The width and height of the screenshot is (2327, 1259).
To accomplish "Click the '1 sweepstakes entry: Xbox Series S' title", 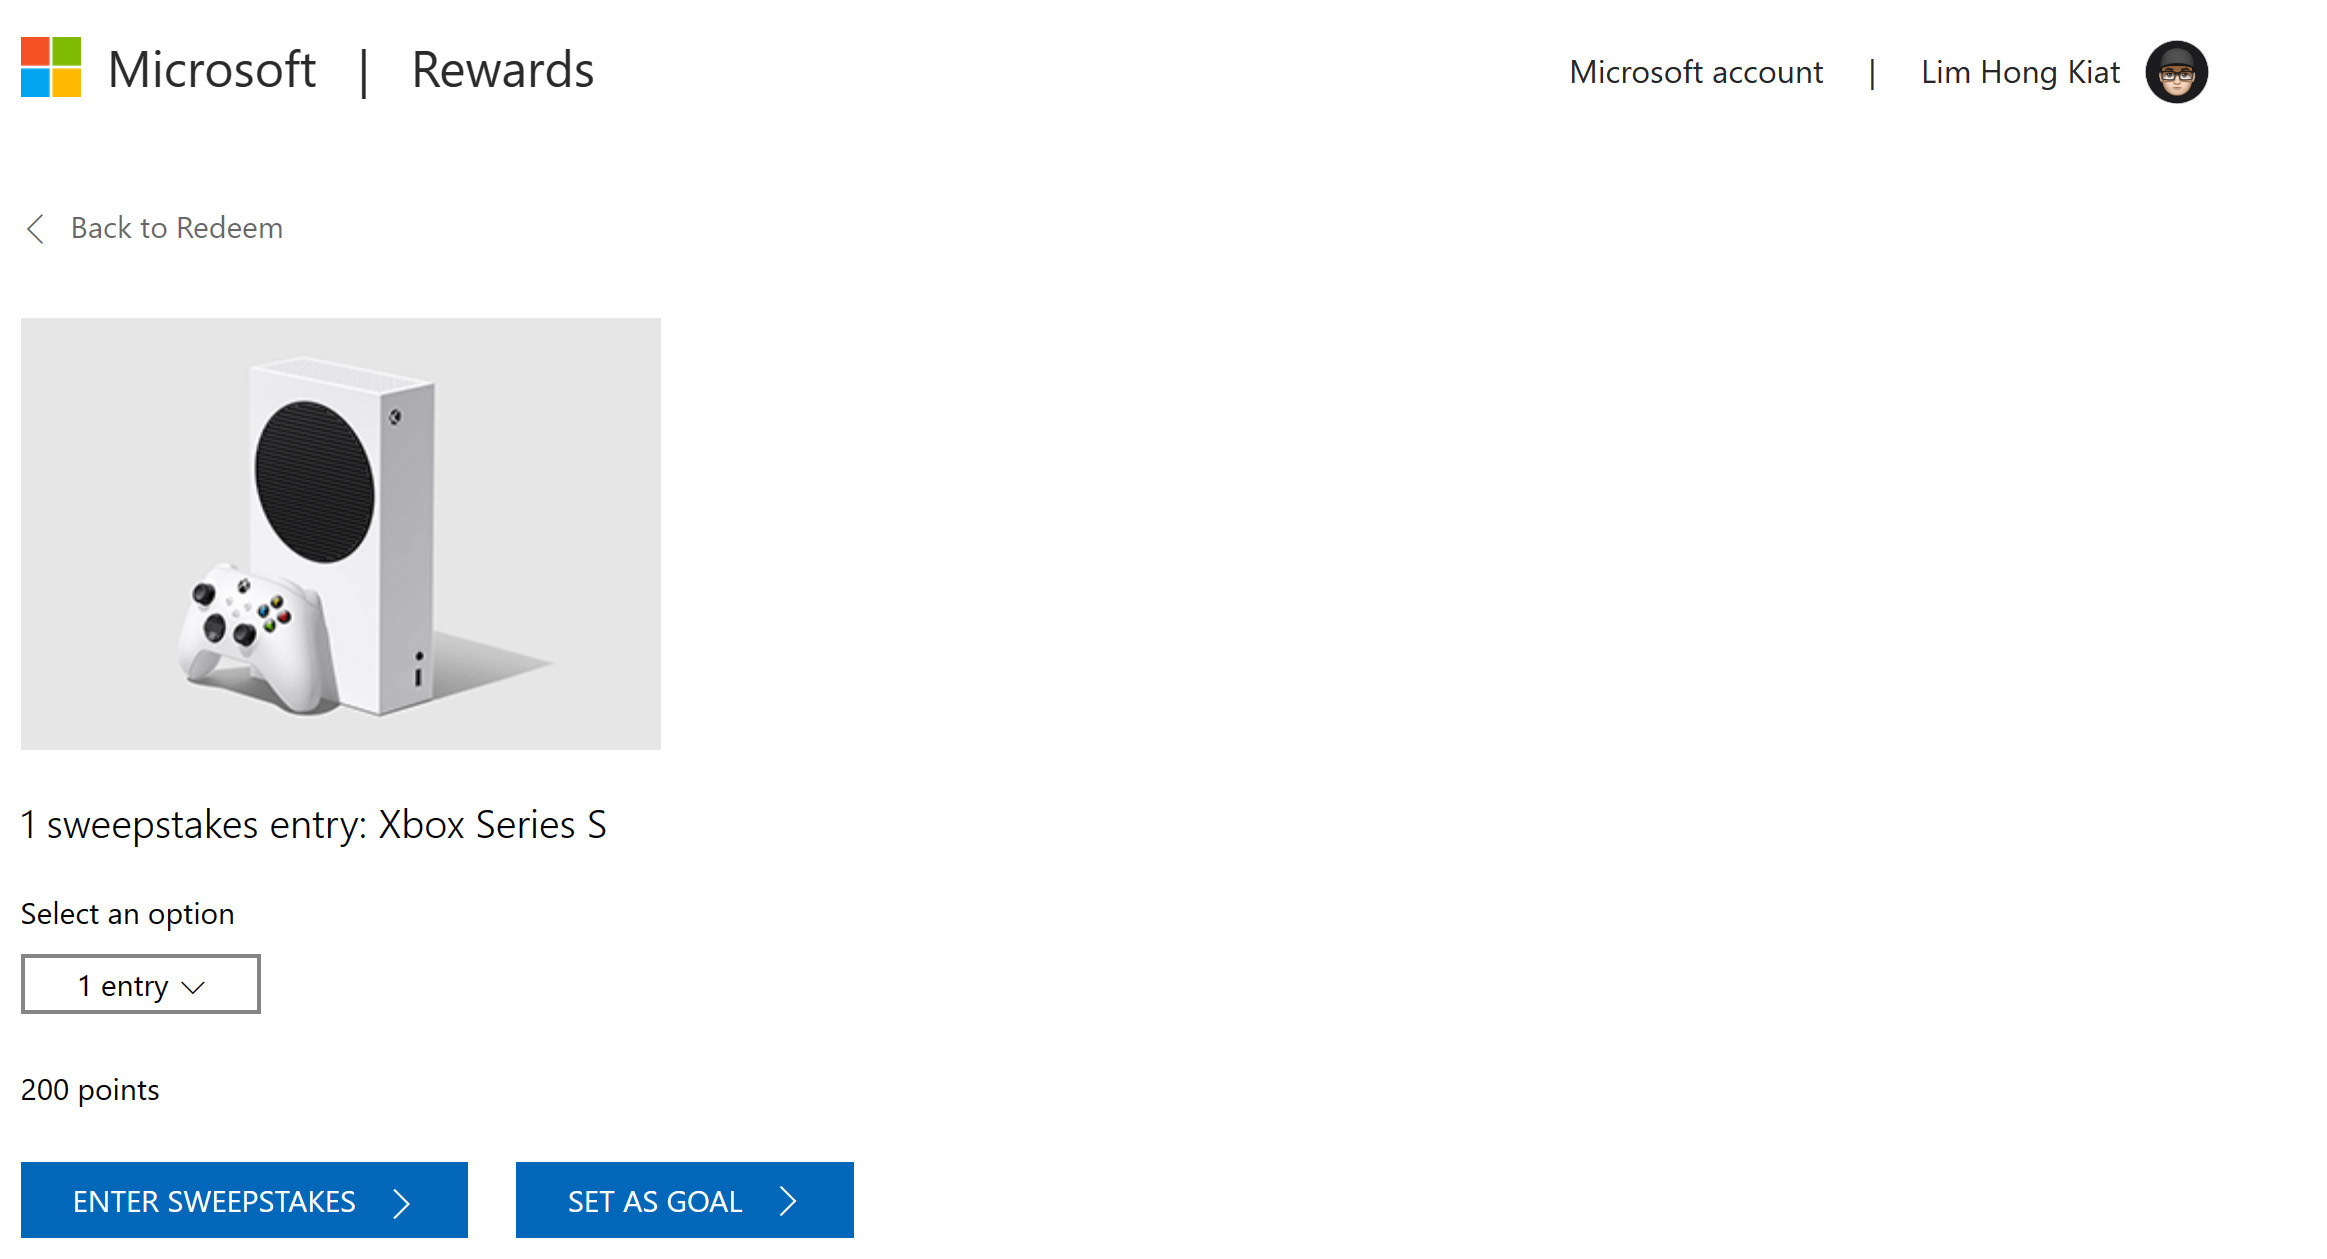I will click(x=314, y=825).
